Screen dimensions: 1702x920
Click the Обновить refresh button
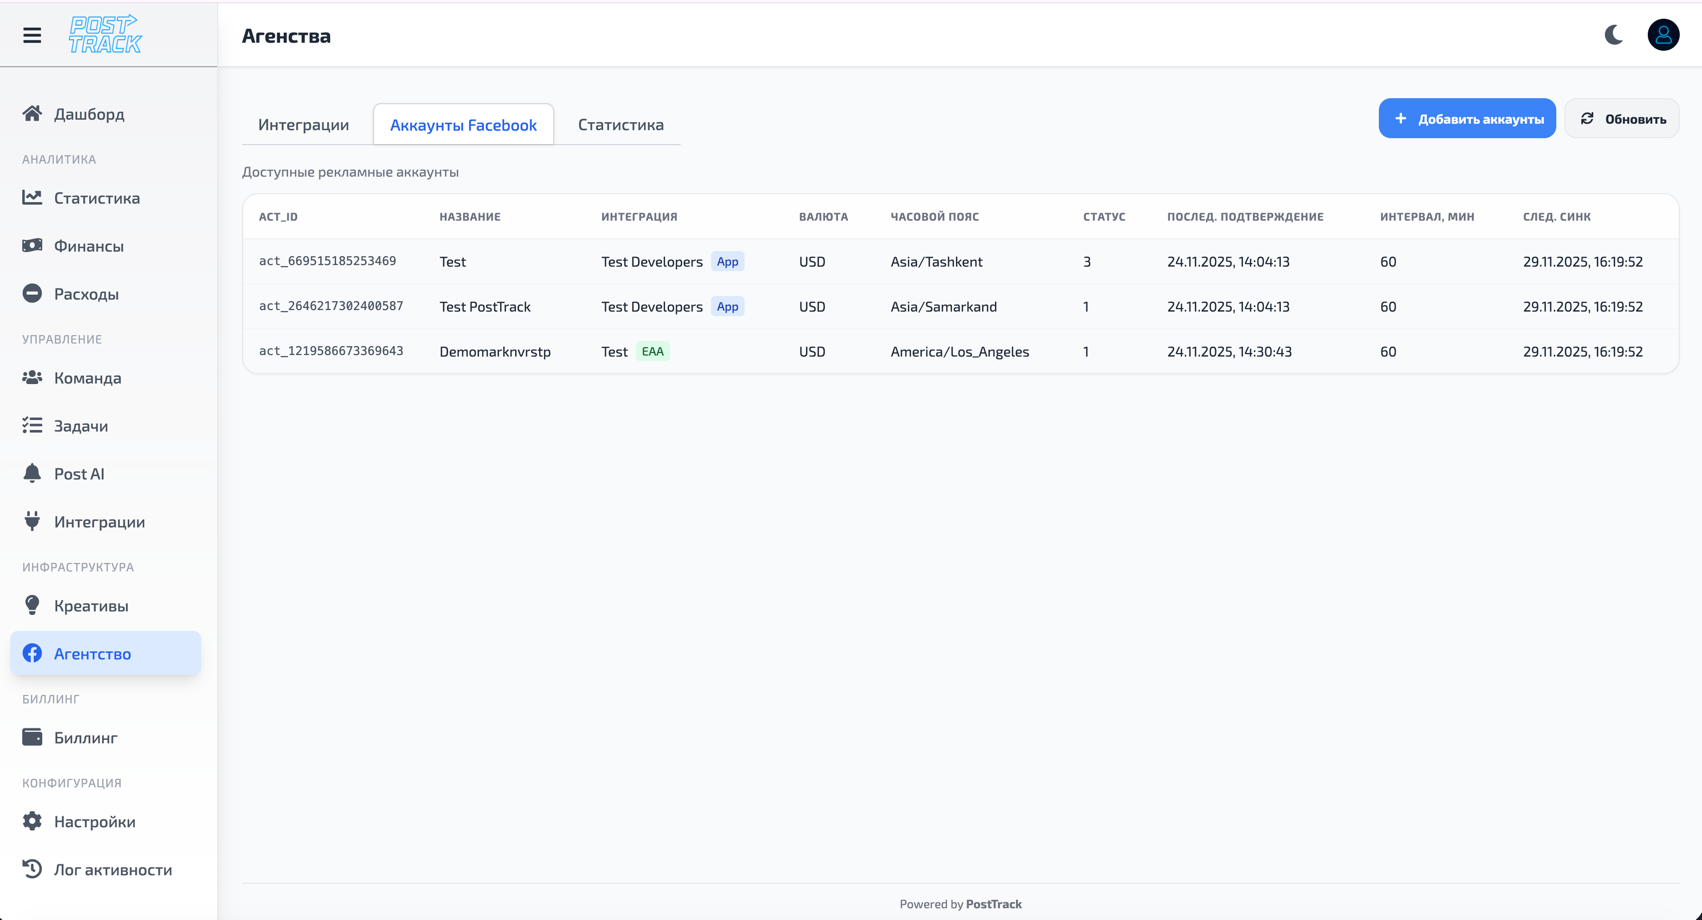[x=1621, y=119]
